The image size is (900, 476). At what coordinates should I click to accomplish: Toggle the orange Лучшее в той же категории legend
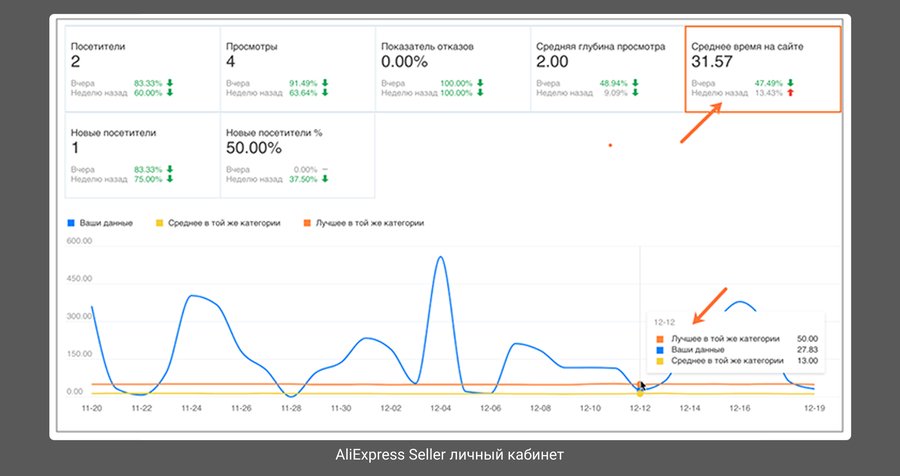363,223
